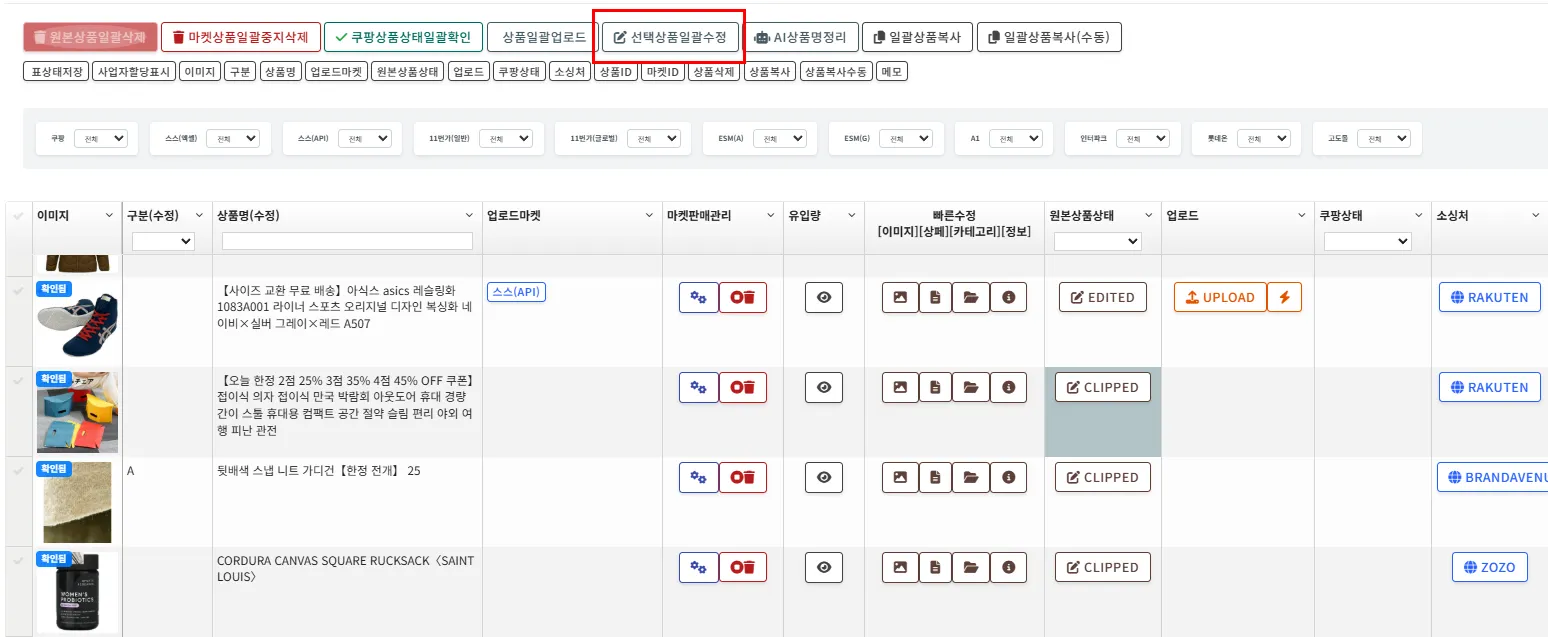Image resolution: width=1548 pixels, height=637 pixels.
Task: Open the ESM(A) filter dropdown
Action: point(780,139)
